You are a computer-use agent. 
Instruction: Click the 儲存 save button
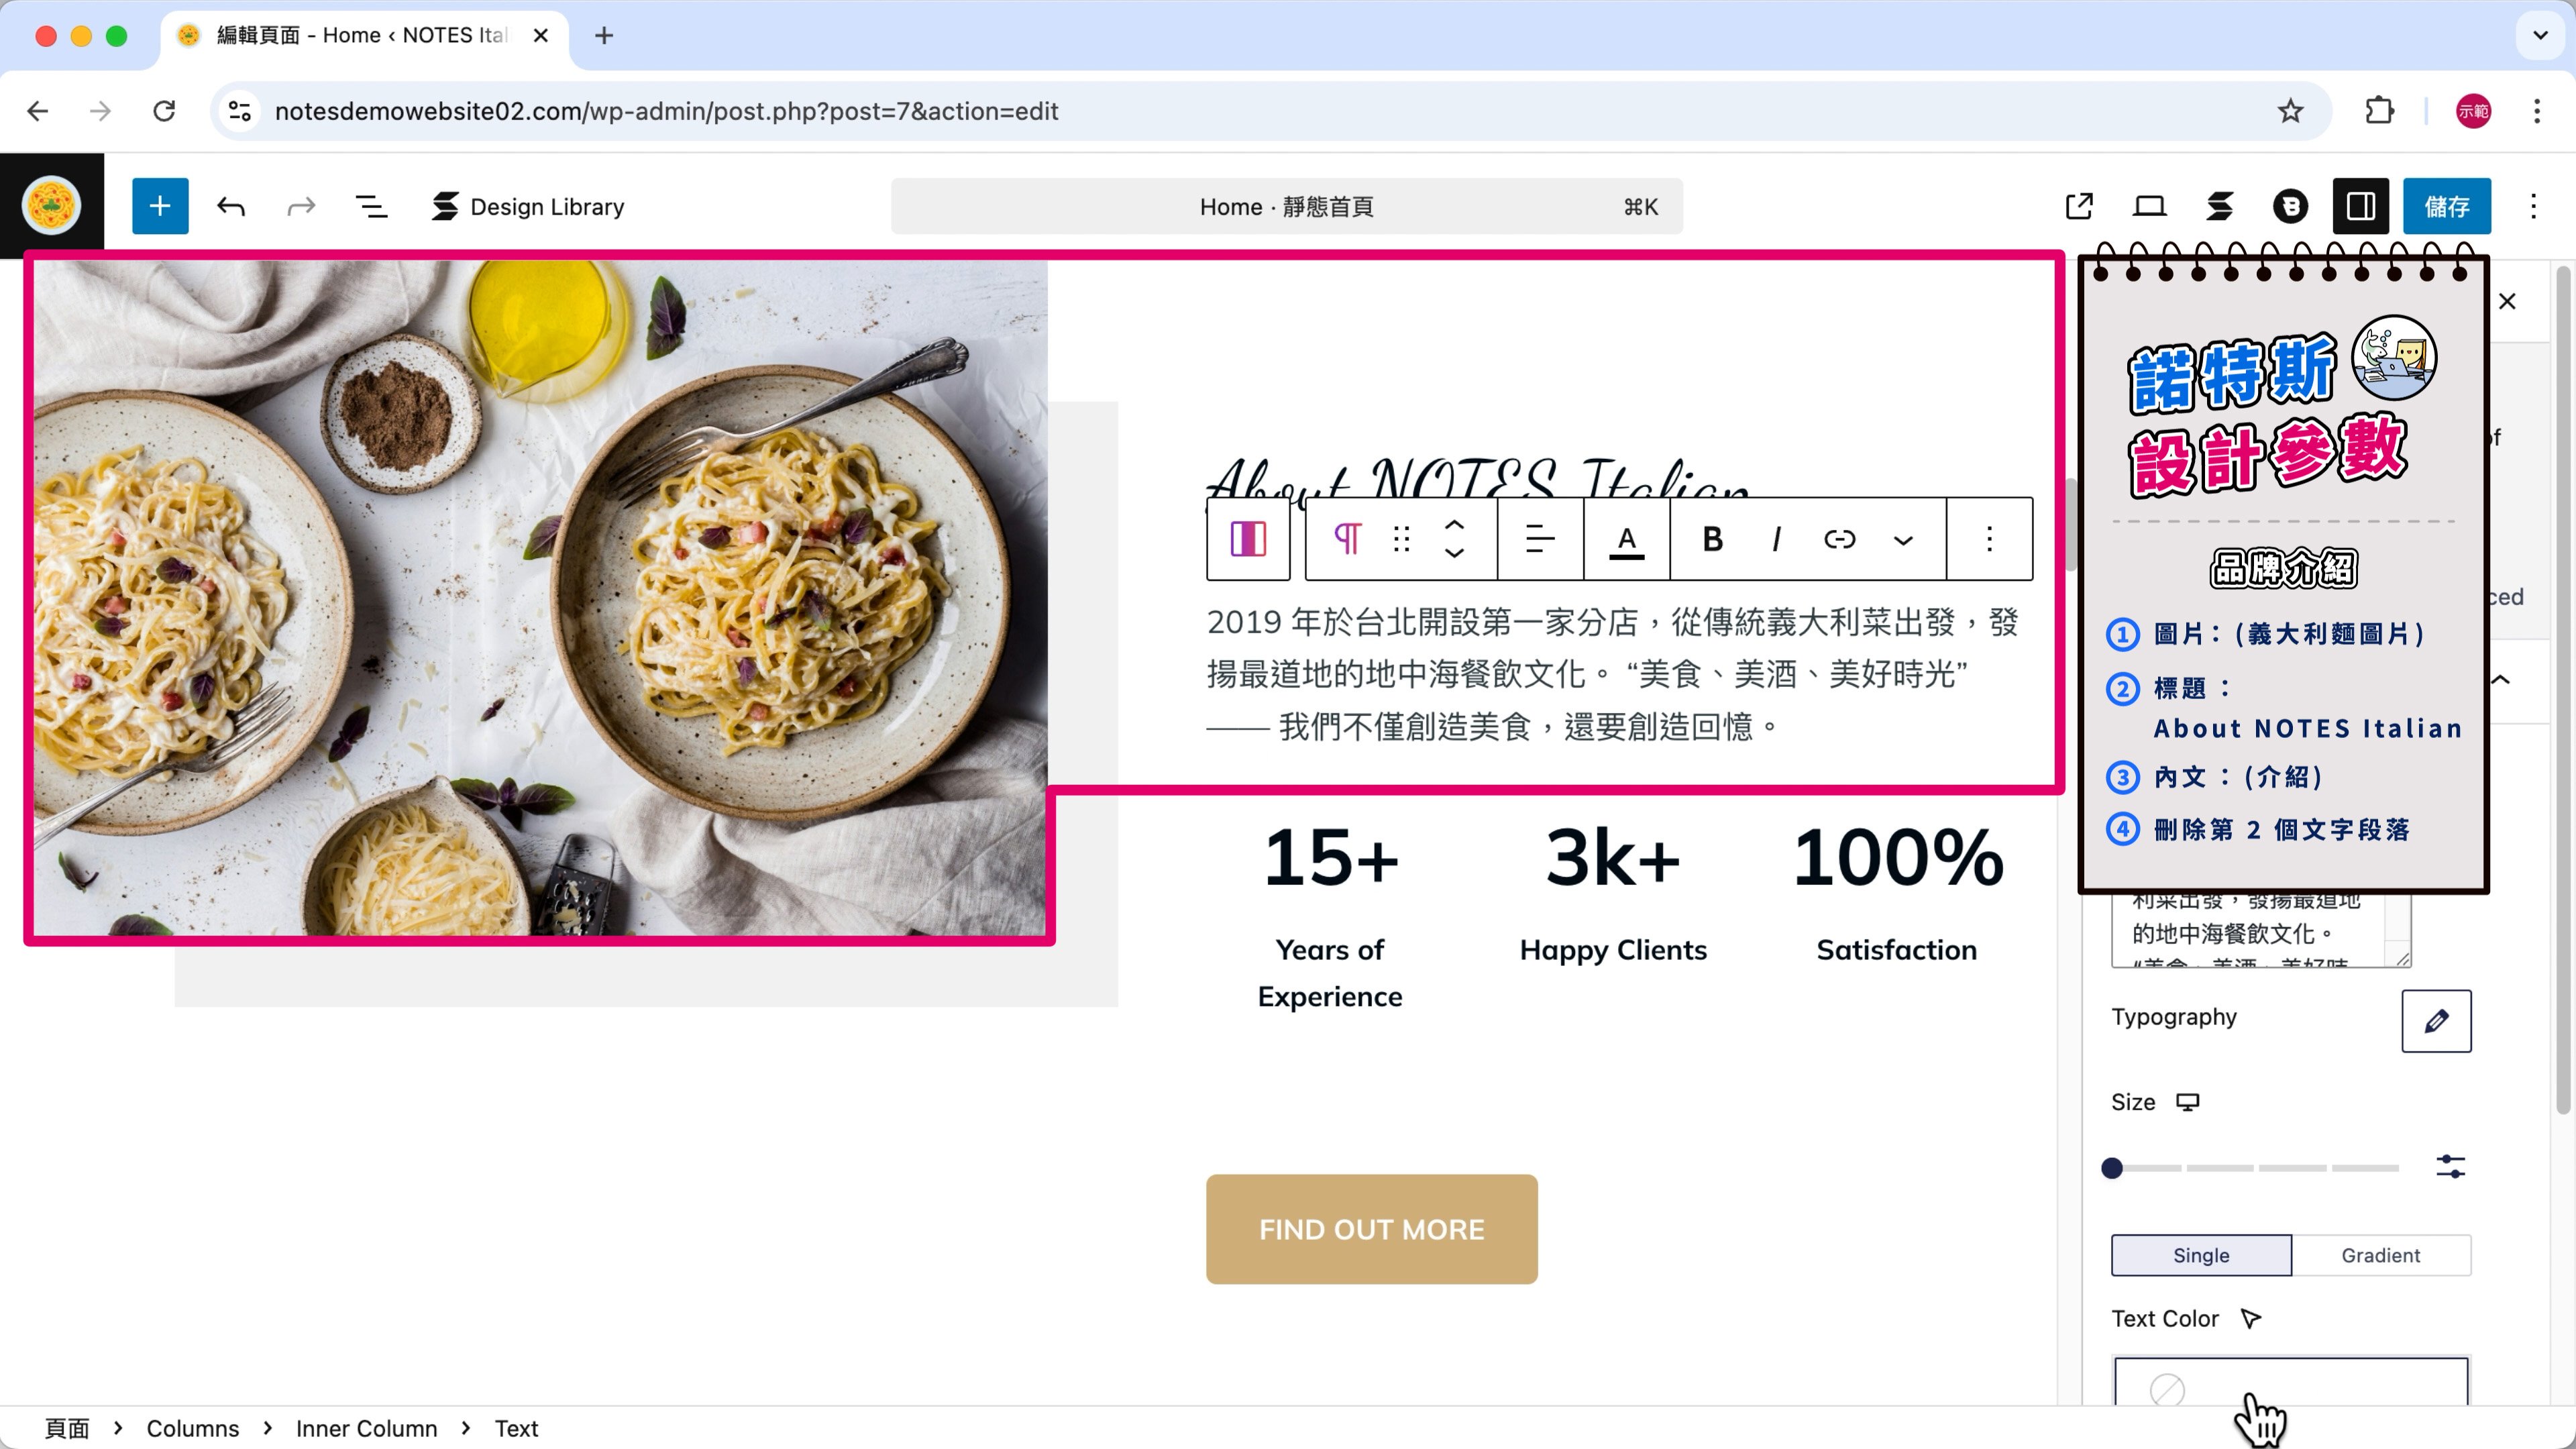tap(2446, 206)
